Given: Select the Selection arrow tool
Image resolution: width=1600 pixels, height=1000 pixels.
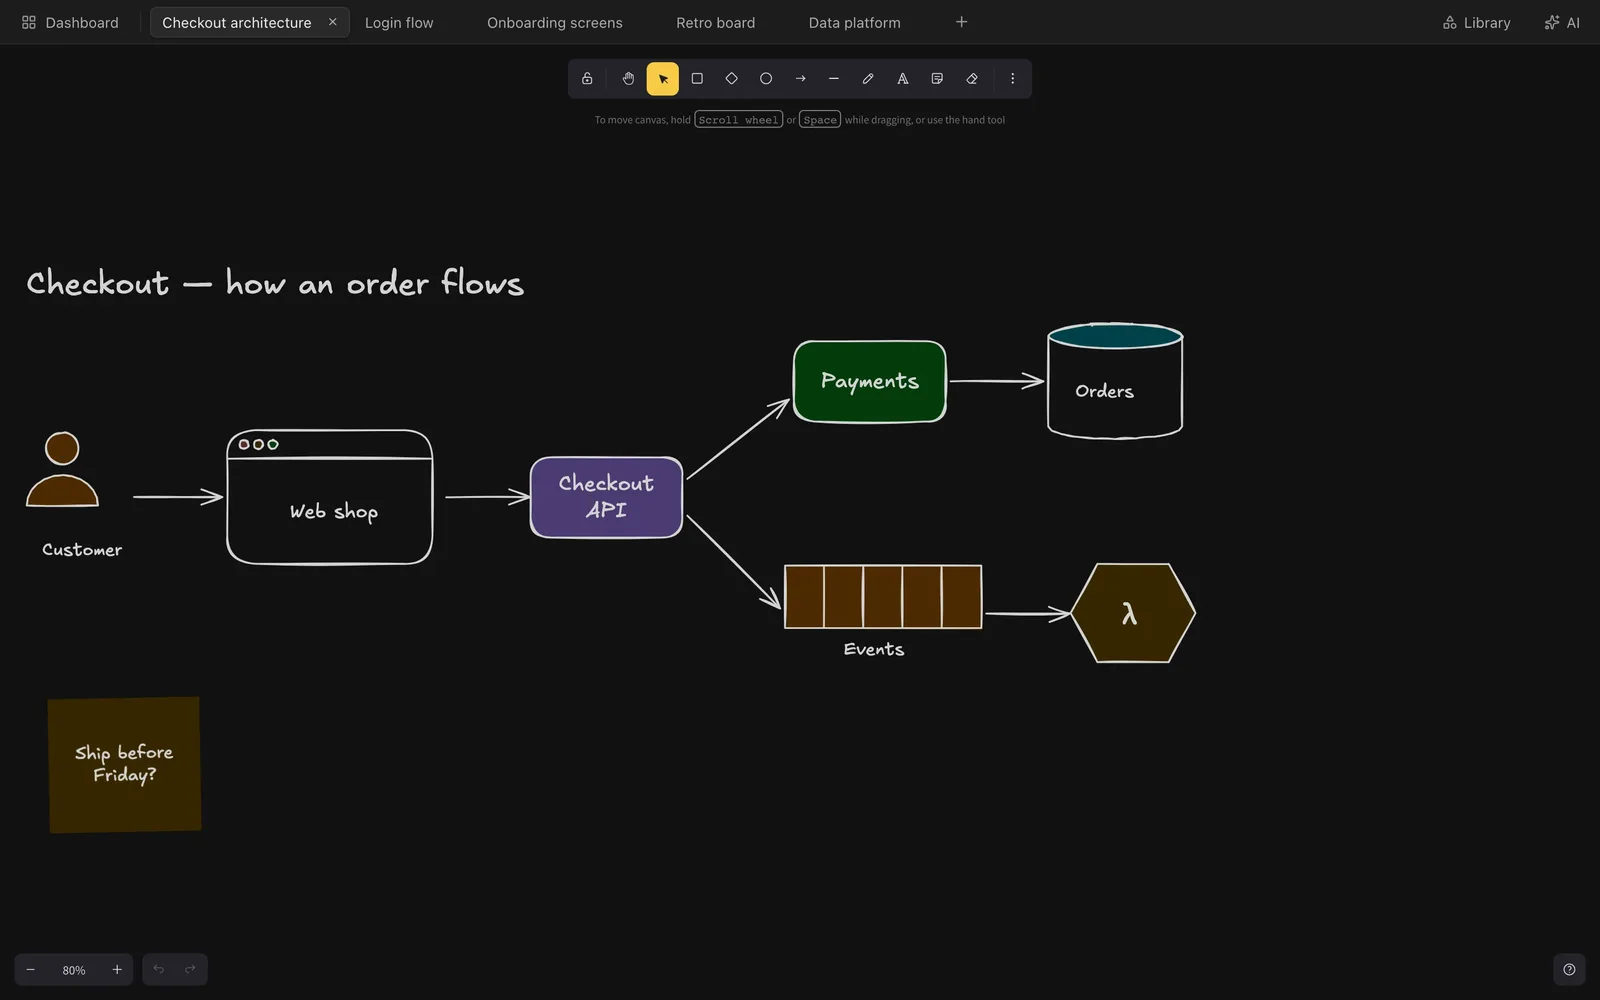Looking at the screenshot, I should coord(662,79).
